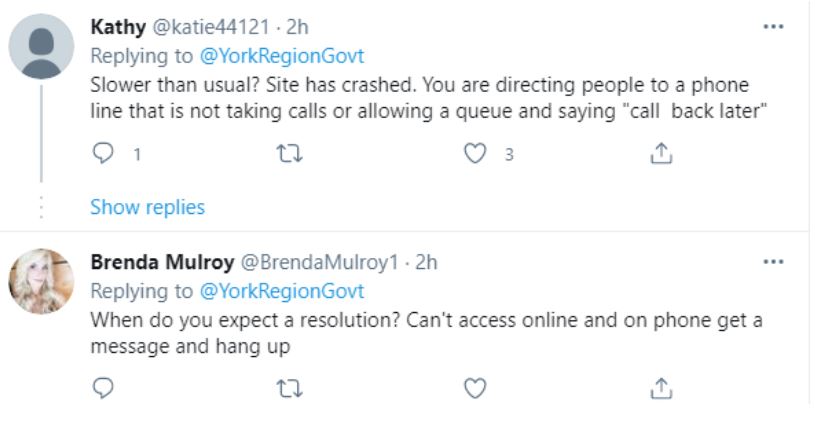Open more options on Kathy's tweet
The width and height of the screenshot is (815, 427).
773,26
